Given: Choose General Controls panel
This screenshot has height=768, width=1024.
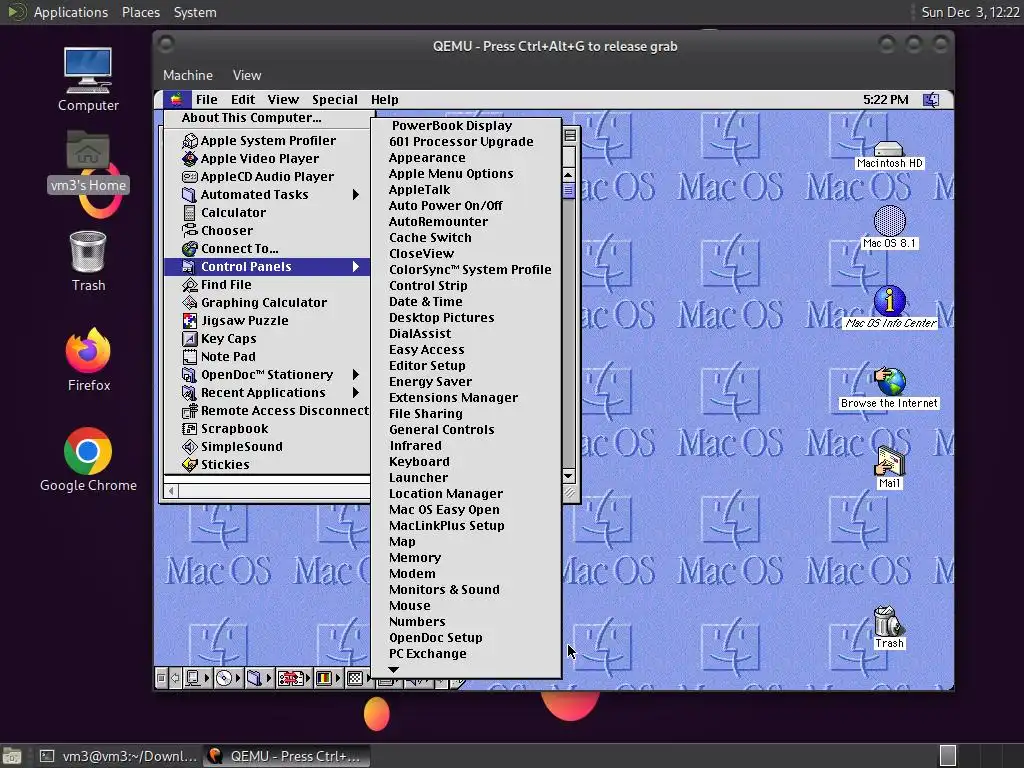Looking at the screenshot, I should (x=466, y=430).
